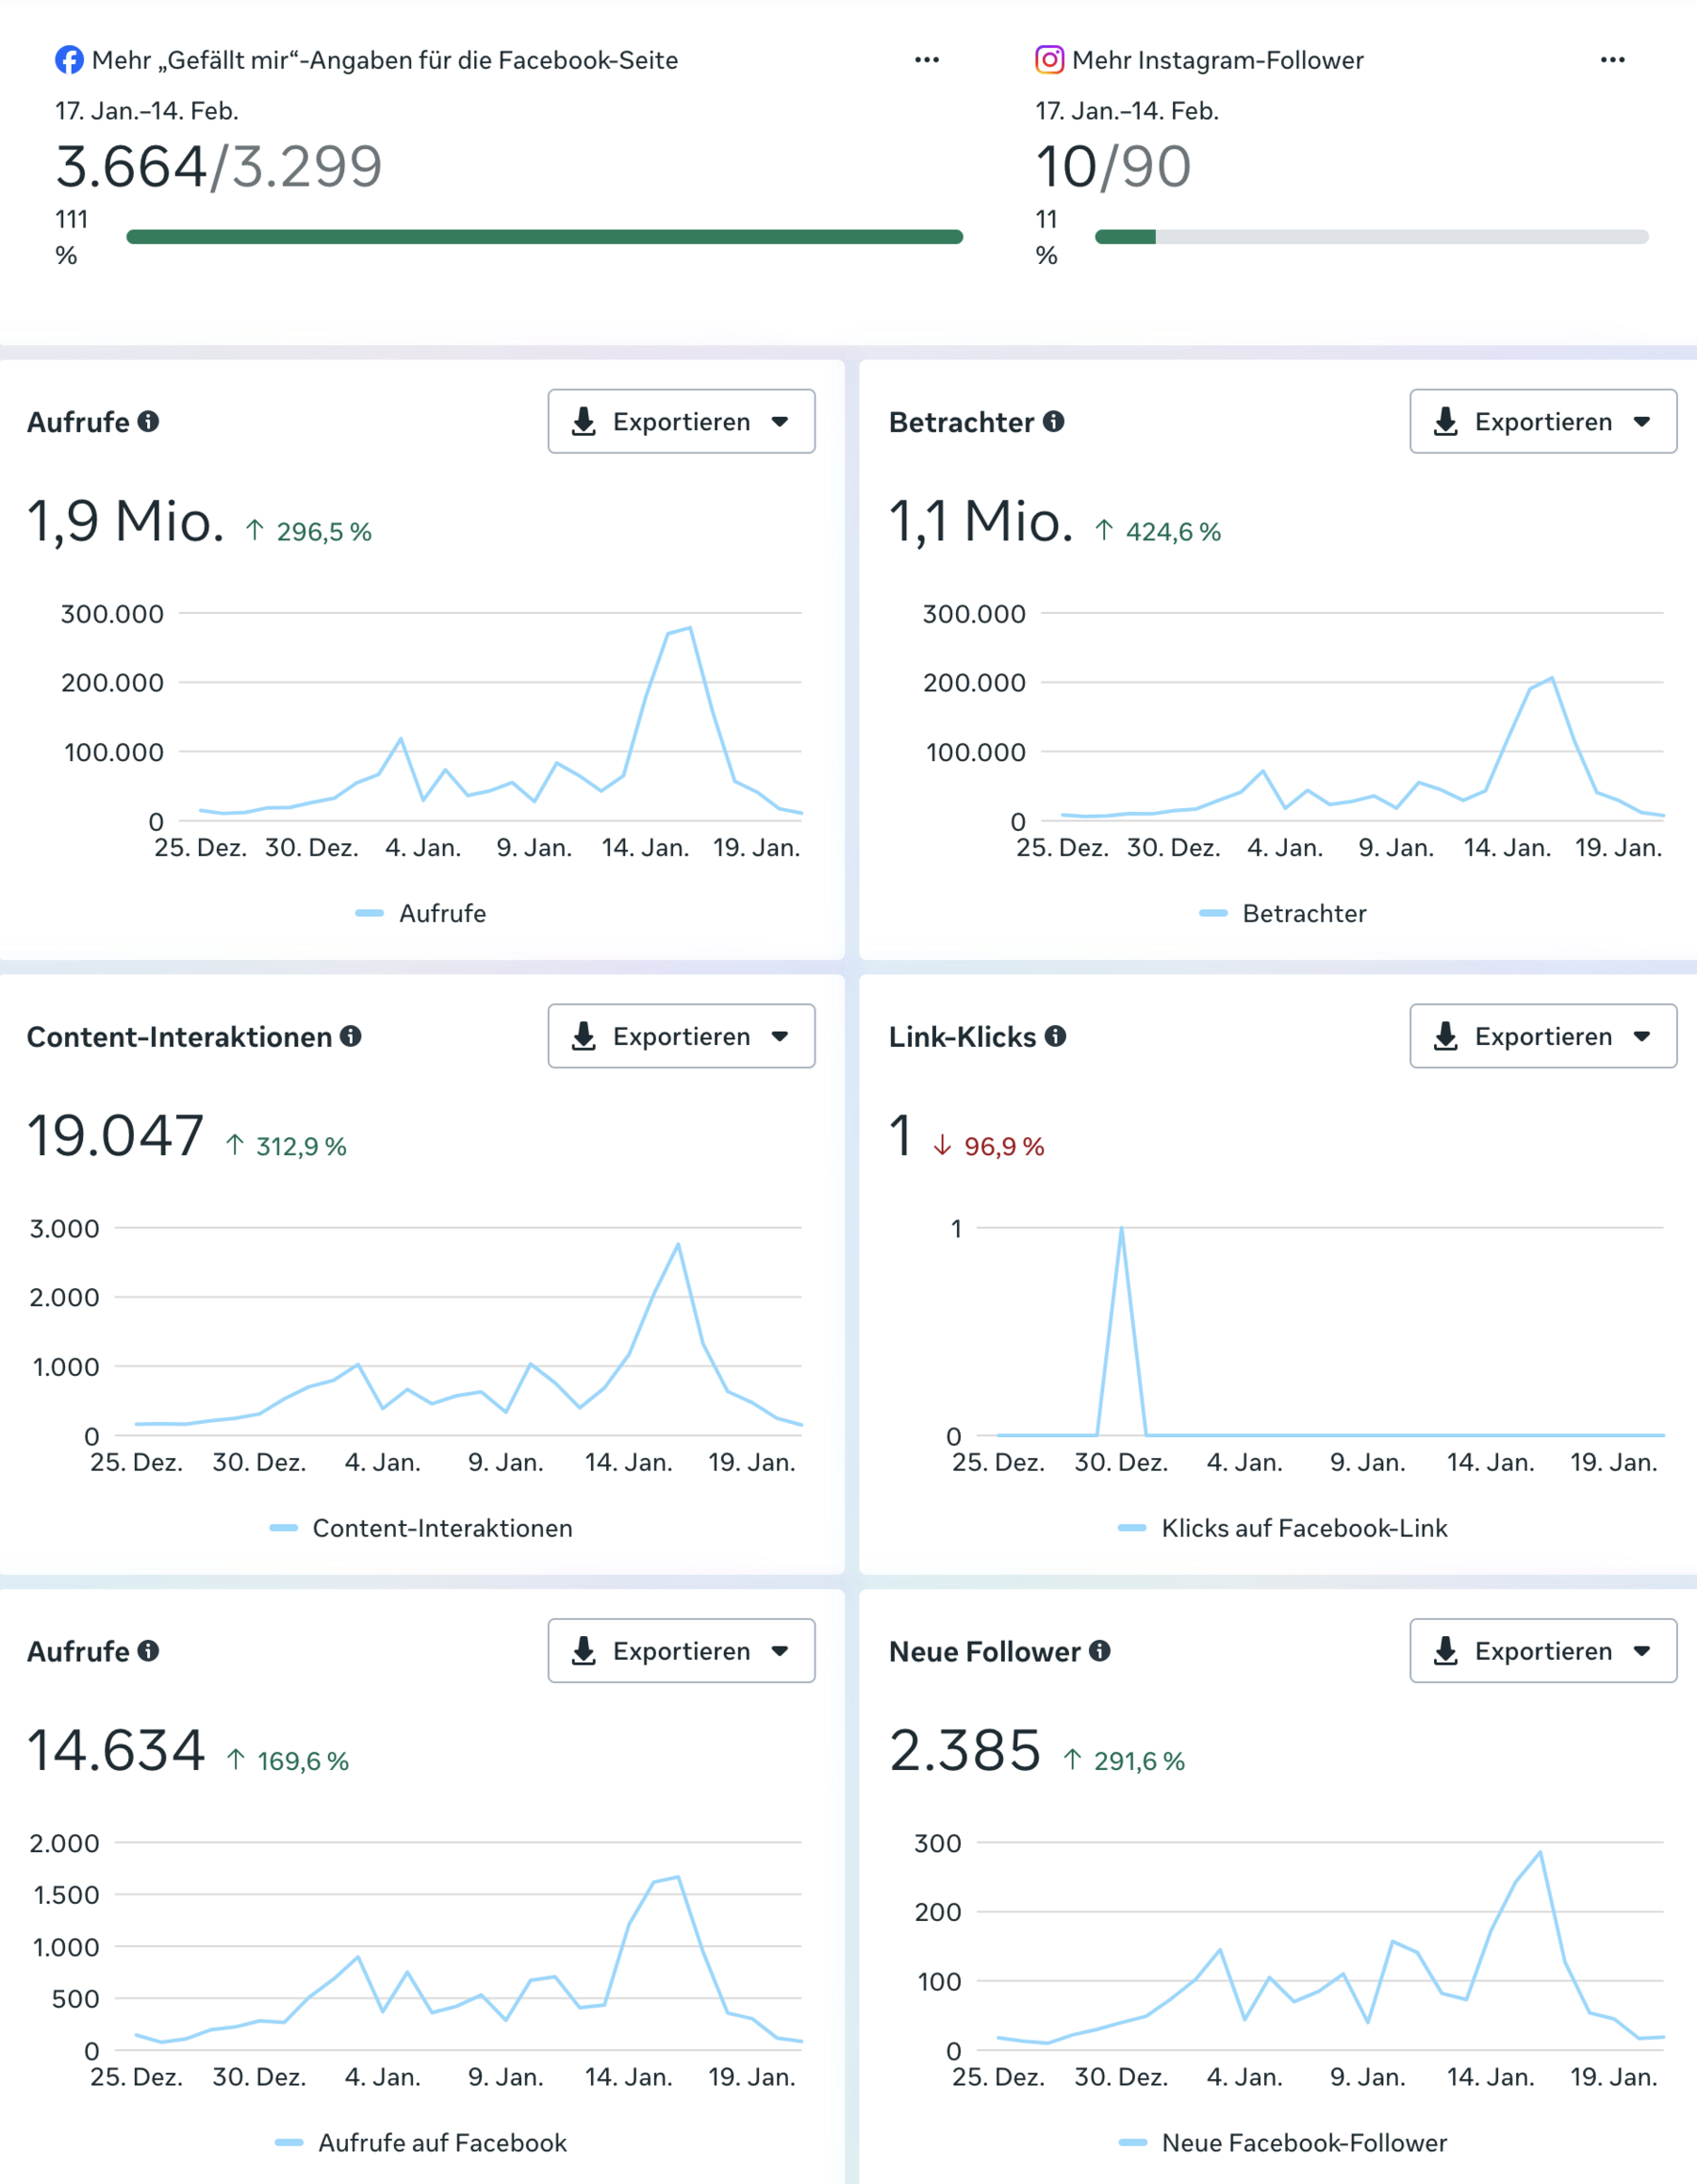1697x2184 pixels.
Task: Click the Instagram logo icon in goal card
Action: coord(1049,60)
